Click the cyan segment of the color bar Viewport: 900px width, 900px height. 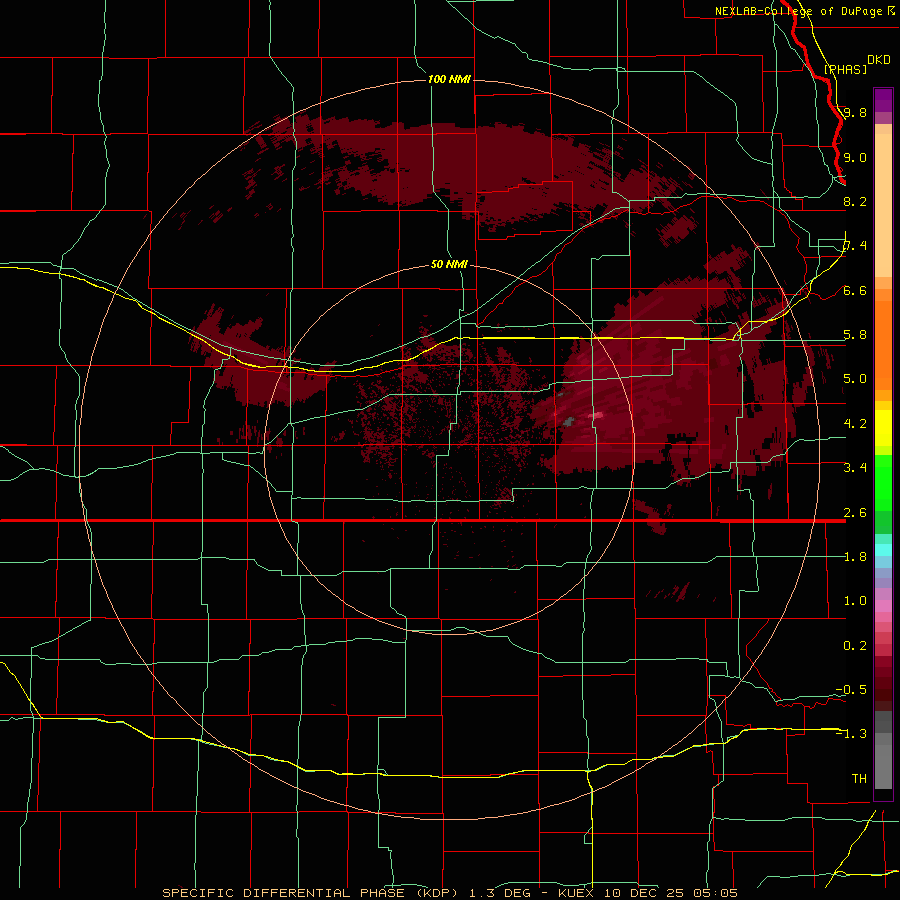pyautogui.click(x=883, y=549)
